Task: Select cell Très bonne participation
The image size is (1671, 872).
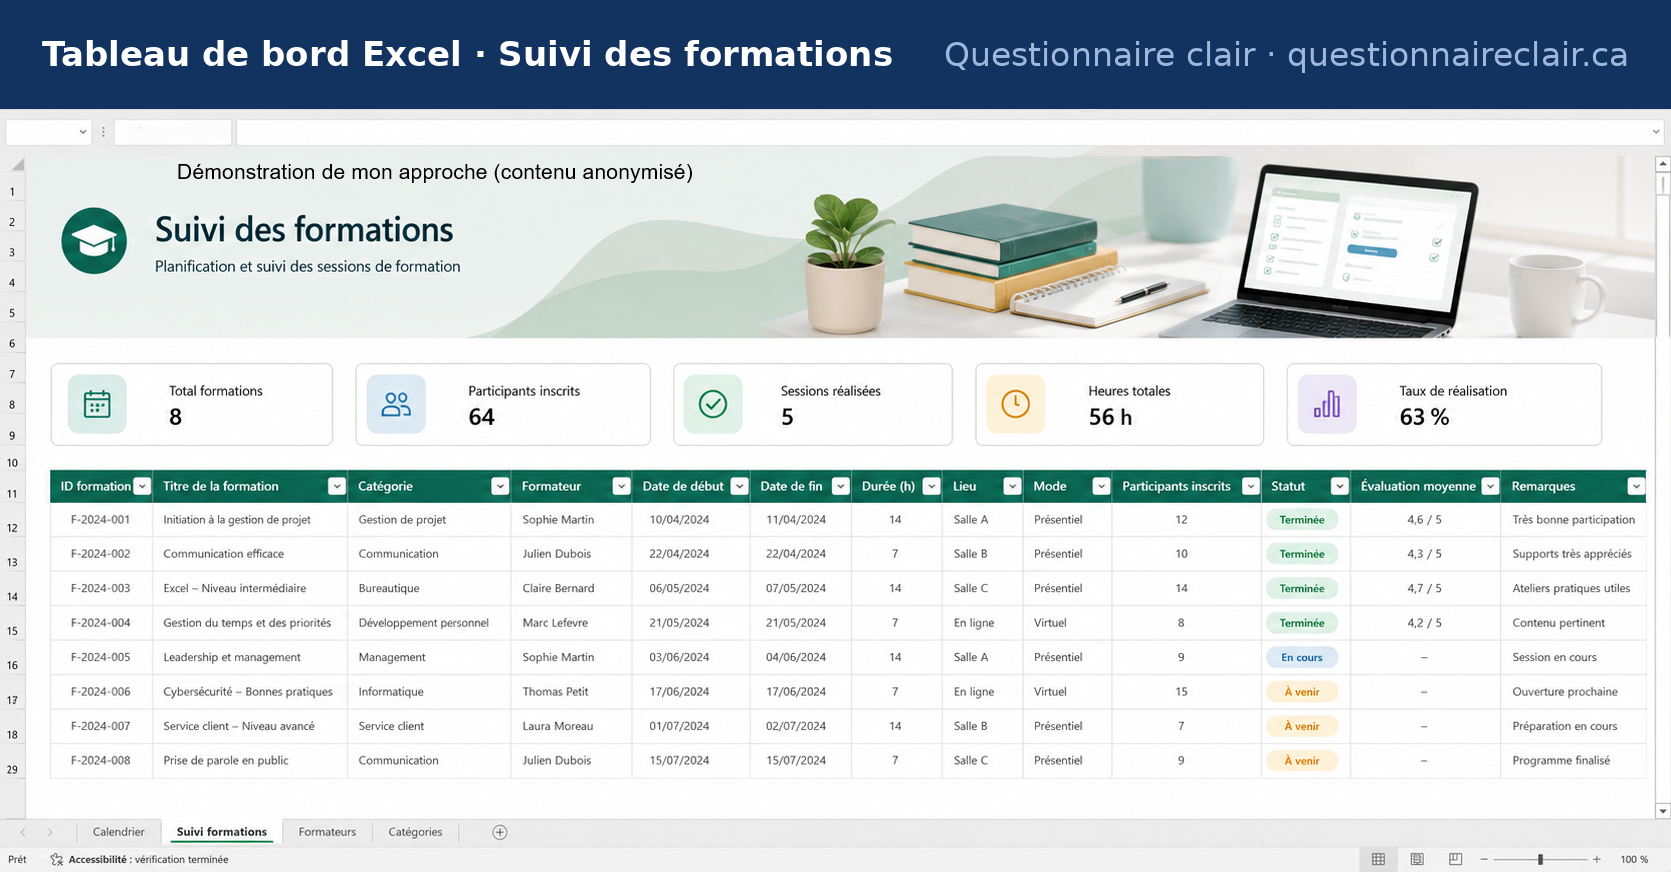Action: click(x=1573, y=520)
